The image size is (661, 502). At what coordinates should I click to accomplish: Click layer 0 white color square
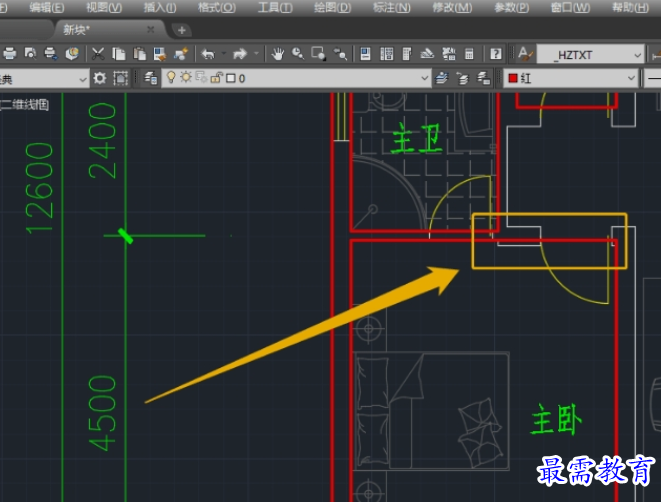pos(231,78)
